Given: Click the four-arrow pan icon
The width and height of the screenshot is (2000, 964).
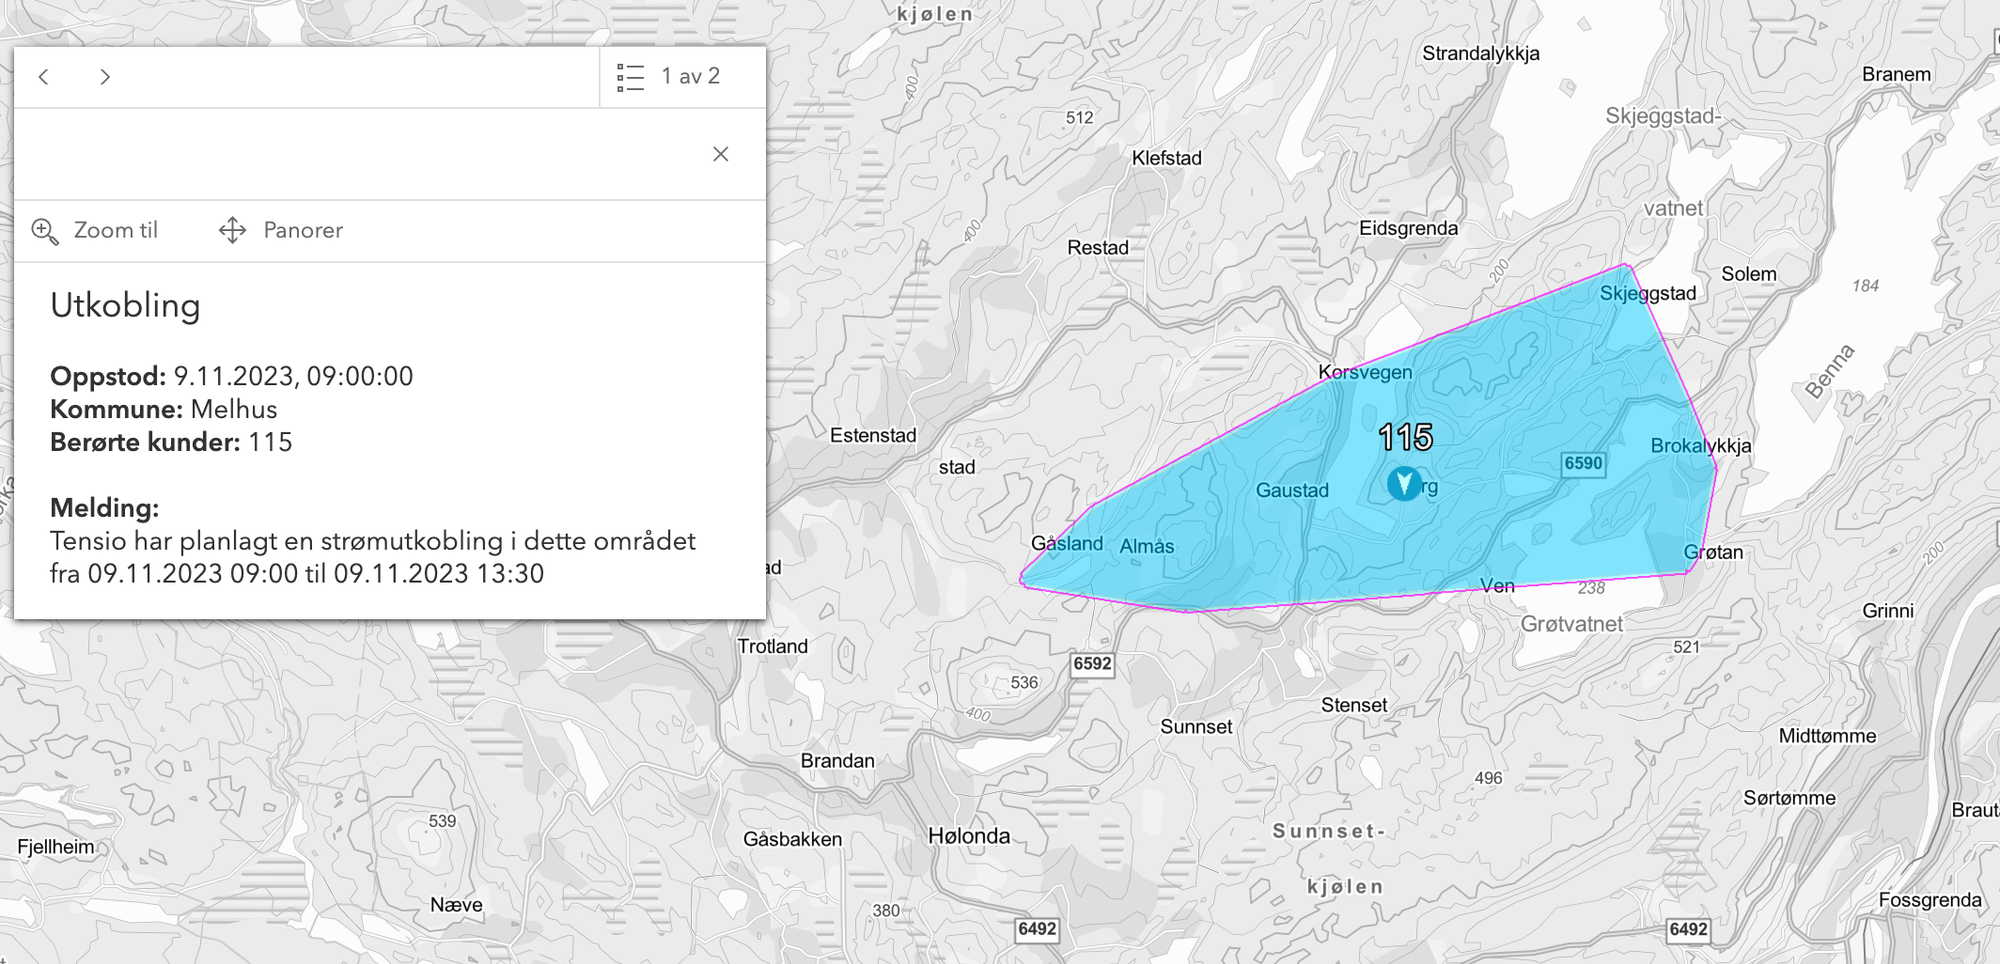Looking at the screenshot, I should click(232, 230).
